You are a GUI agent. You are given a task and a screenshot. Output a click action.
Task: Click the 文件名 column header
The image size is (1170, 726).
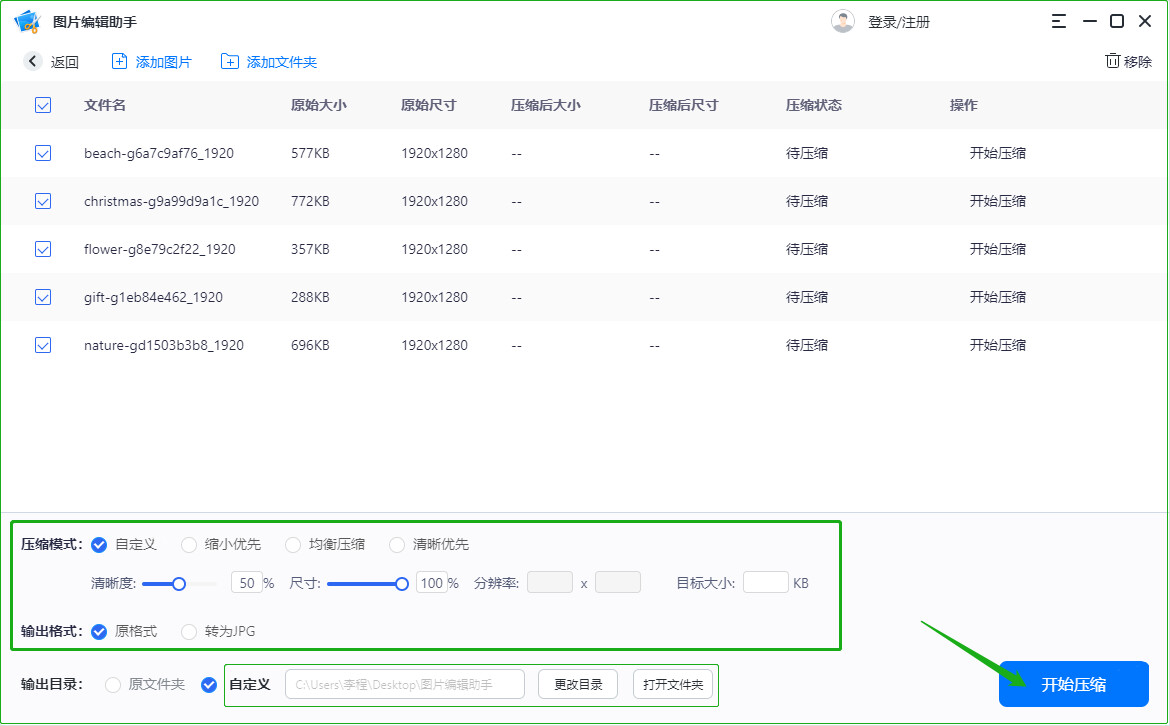tap(104, 105)
